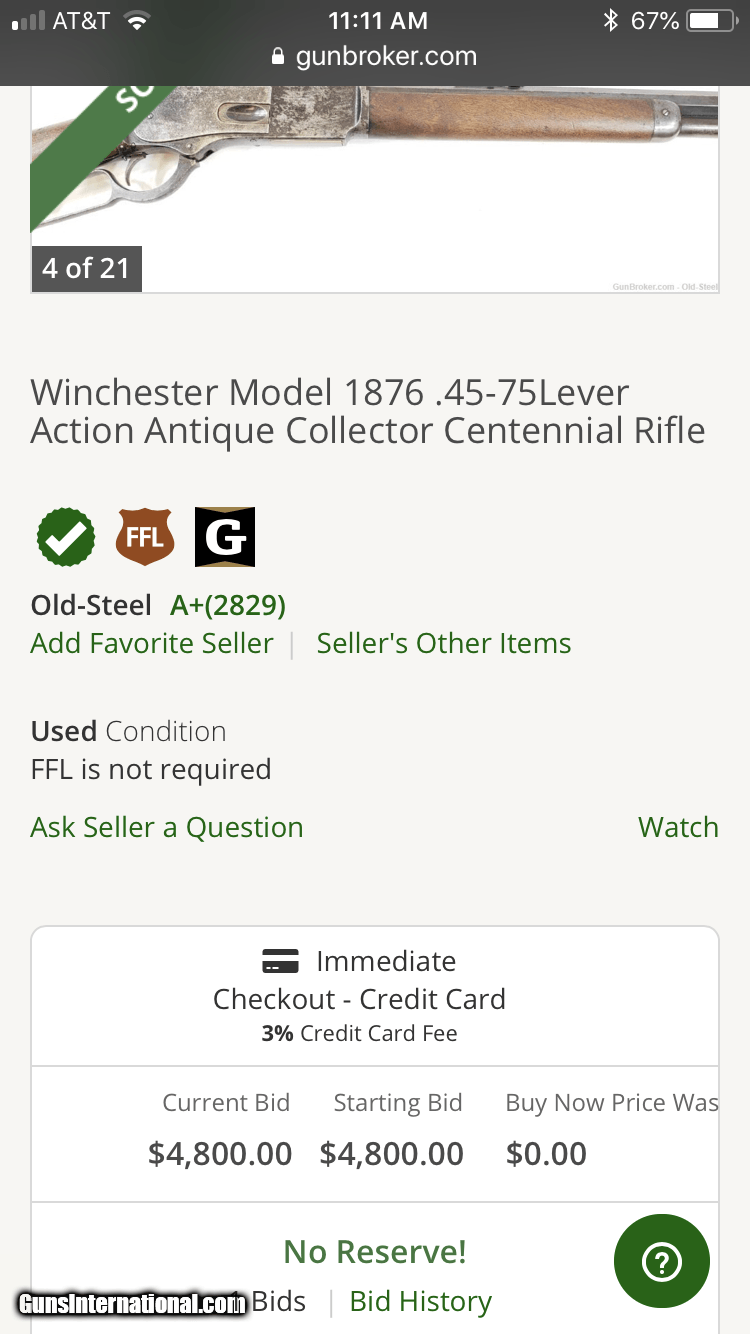Click the black G Gold member badge

point(225,537)
